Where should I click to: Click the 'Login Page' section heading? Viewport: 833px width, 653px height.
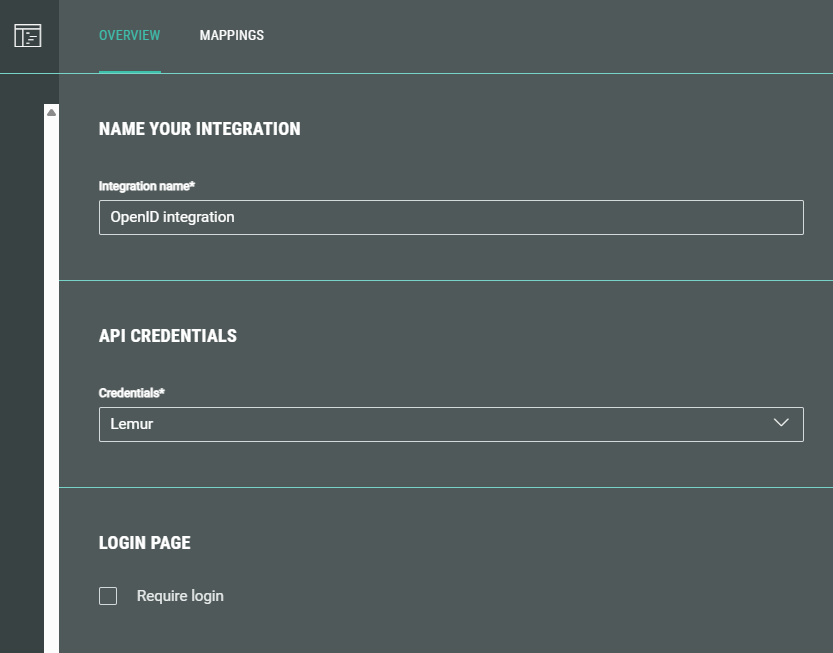click(x=144, y=543)
